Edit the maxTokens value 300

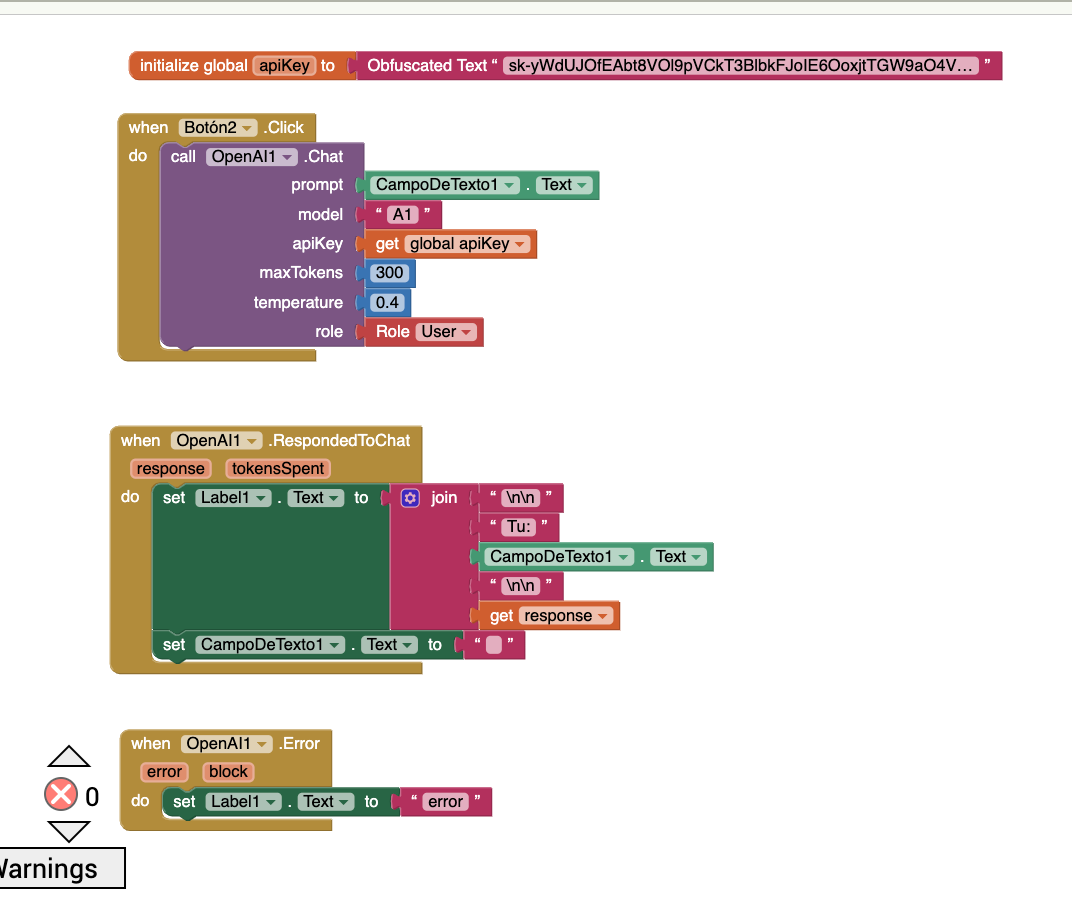point(389,273)
